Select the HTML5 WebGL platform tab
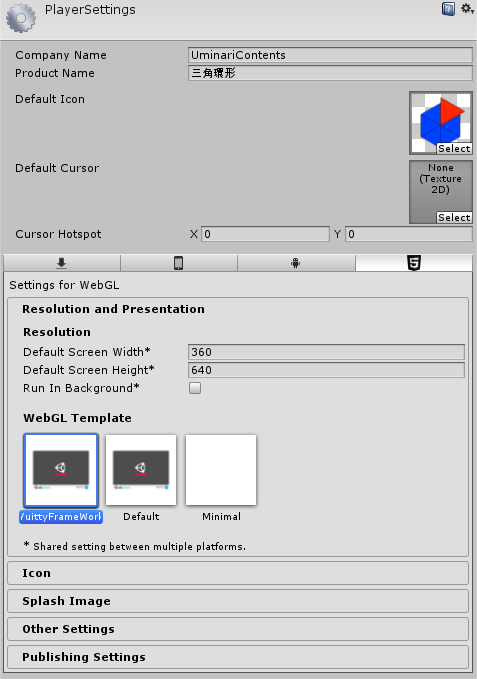The width and height of the screenshot is (477, 679). click(414, 263)
